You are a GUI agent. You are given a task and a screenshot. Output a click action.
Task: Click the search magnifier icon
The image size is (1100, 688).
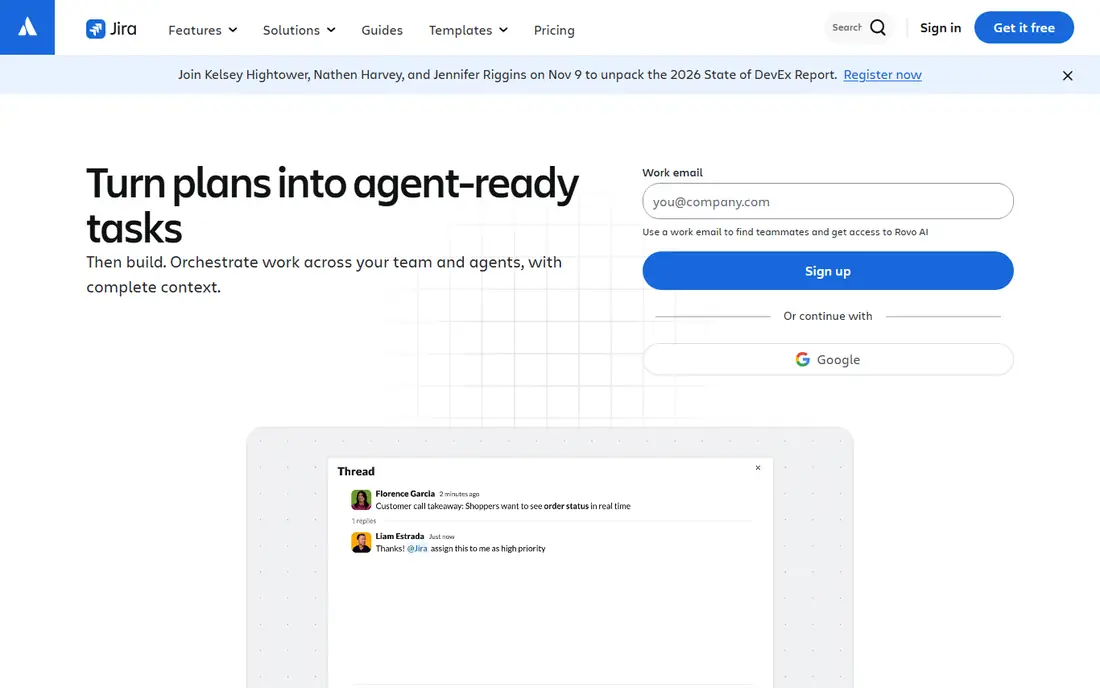click(x=878, y=27)
